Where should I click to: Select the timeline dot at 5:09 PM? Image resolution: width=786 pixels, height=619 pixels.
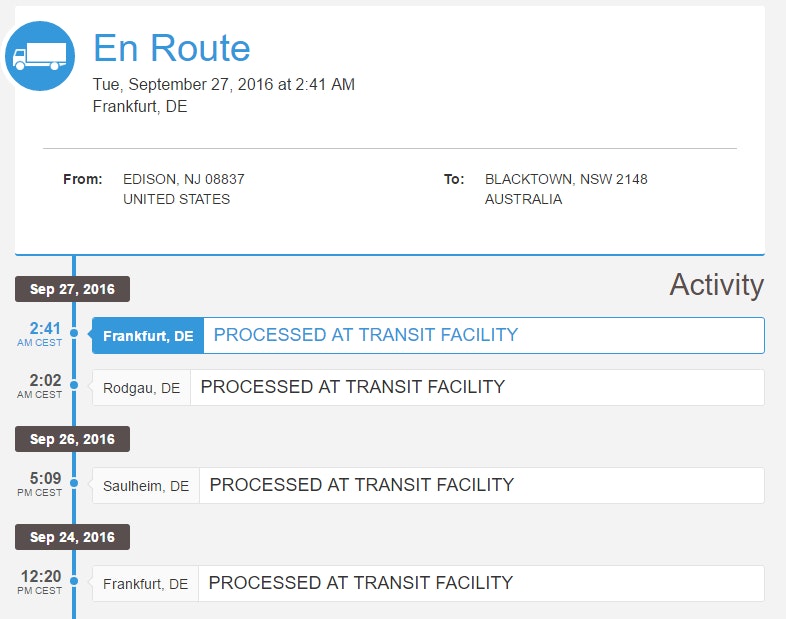(74, 485)
